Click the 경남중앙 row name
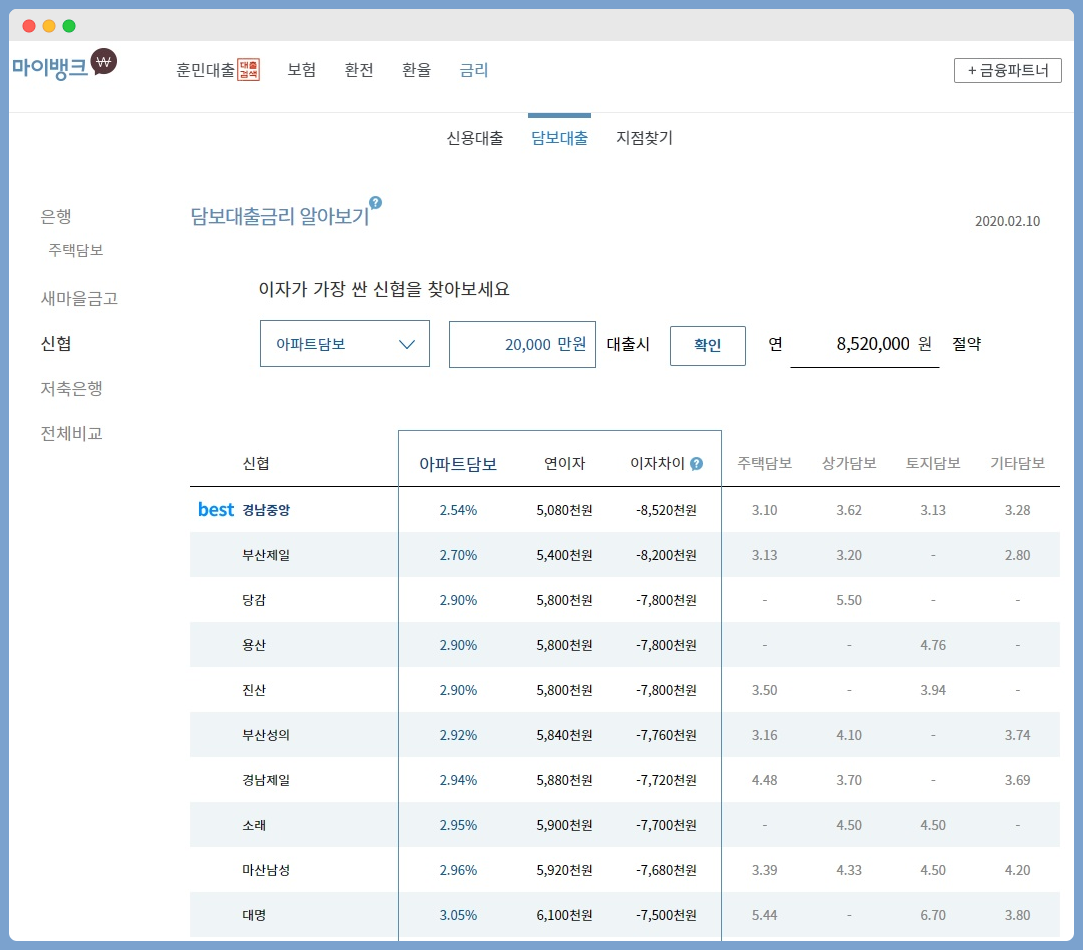1083x950 pixels. point(266,510)
